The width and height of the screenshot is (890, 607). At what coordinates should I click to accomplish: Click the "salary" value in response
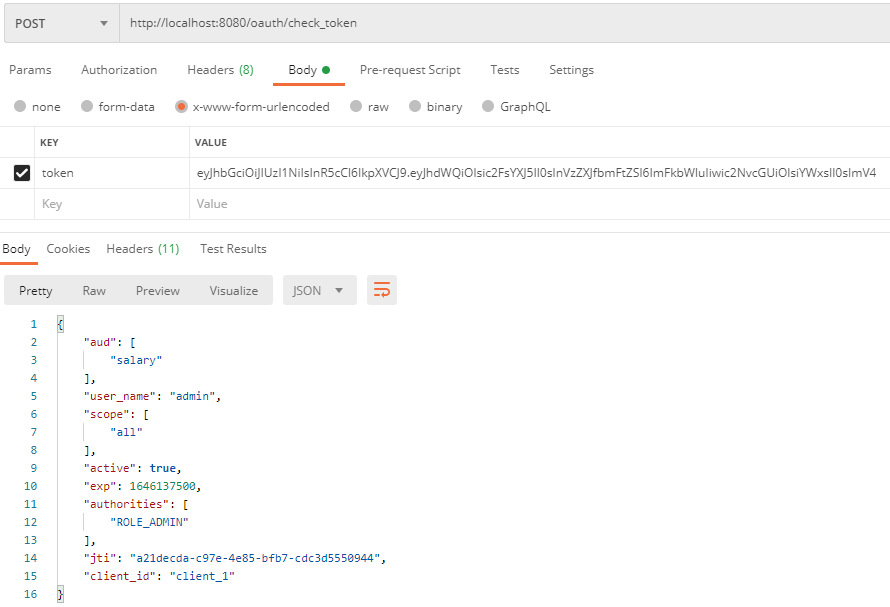(136, 360)
